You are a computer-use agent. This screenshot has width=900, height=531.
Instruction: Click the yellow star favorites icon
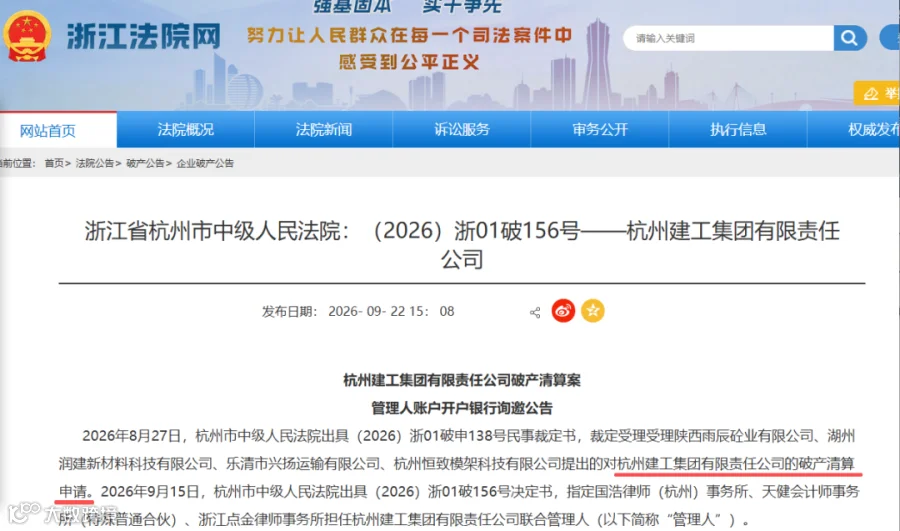tap(592, 311)
